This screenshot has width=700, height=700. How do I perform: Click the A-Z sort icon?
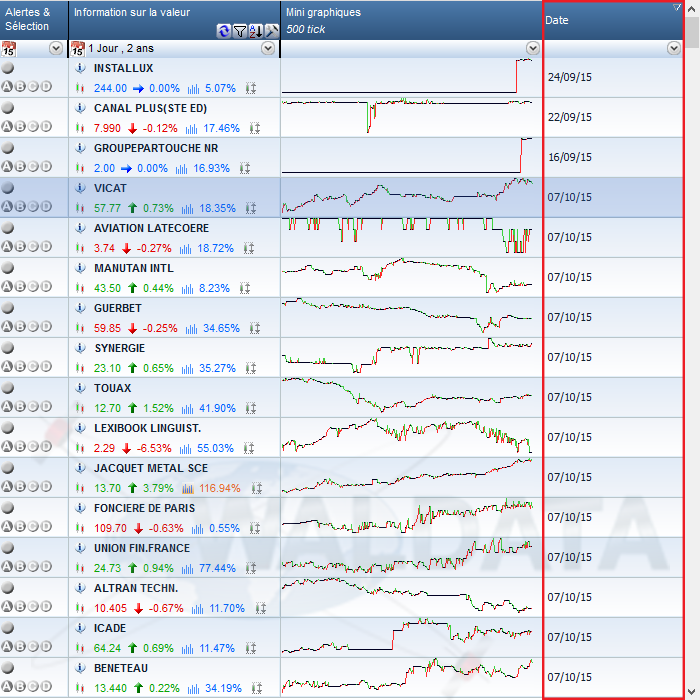256,31
